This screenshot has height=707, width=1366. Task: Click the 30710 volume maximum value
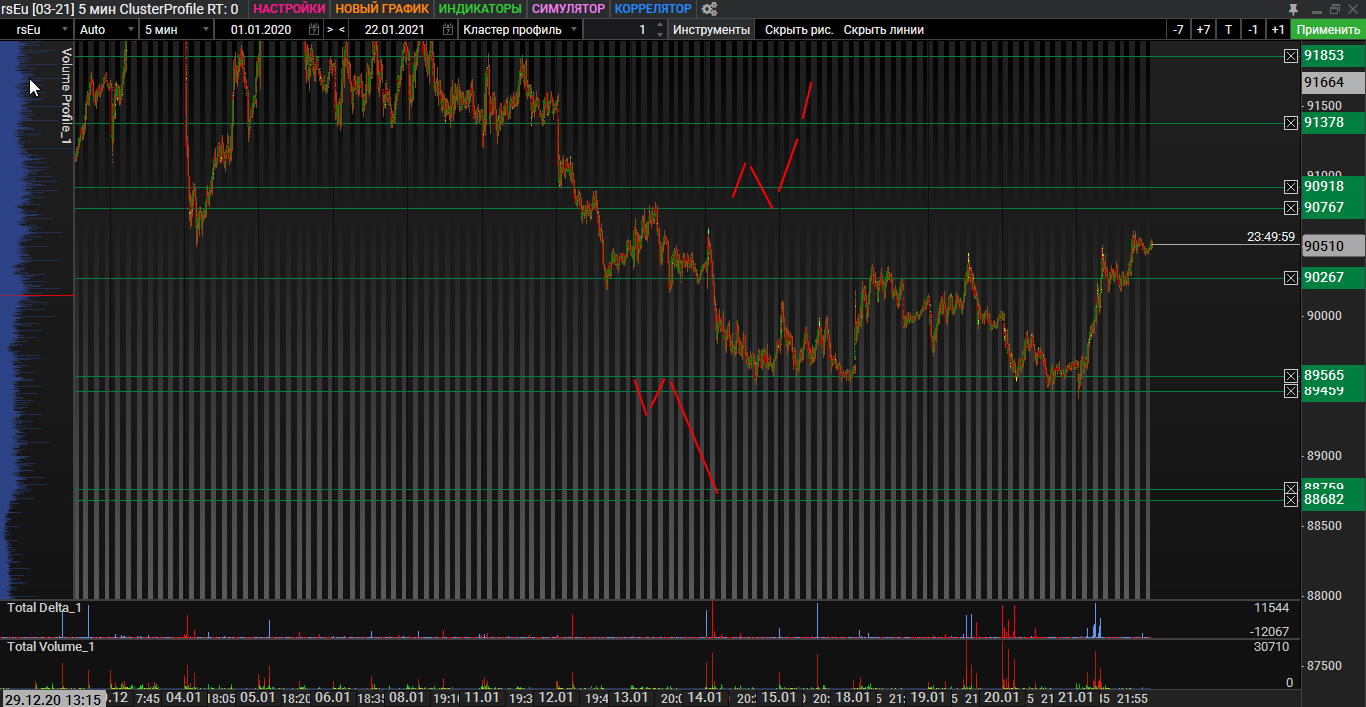1271,647
